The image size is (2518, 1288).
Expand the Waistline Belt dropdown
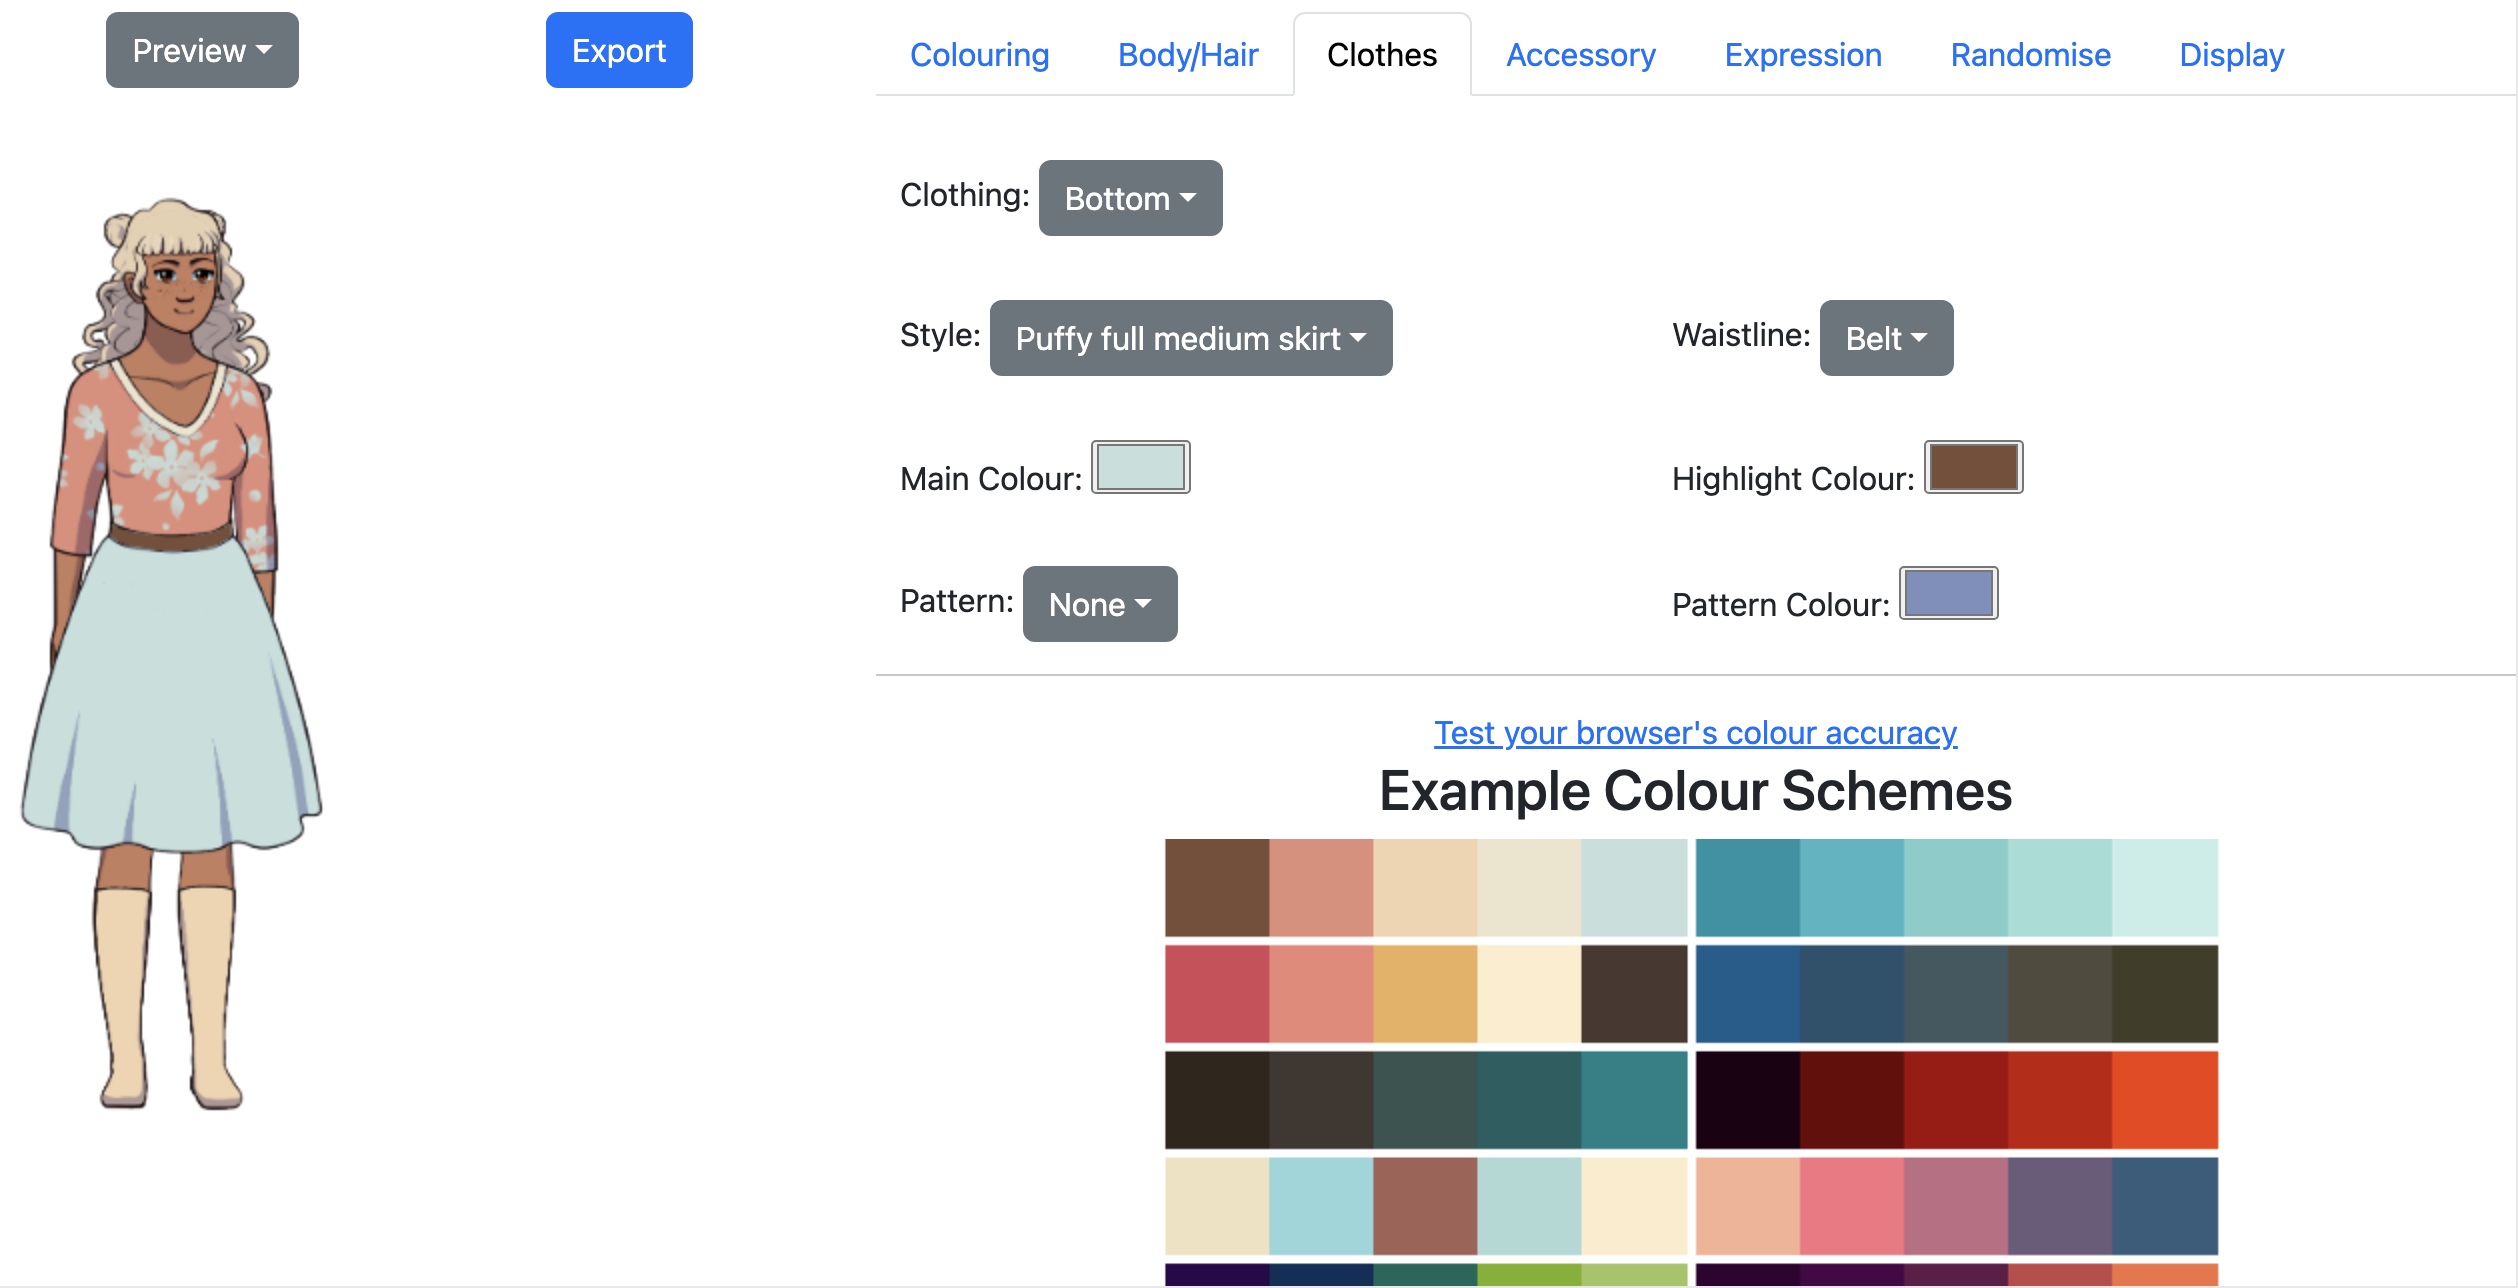(1886, 338)
